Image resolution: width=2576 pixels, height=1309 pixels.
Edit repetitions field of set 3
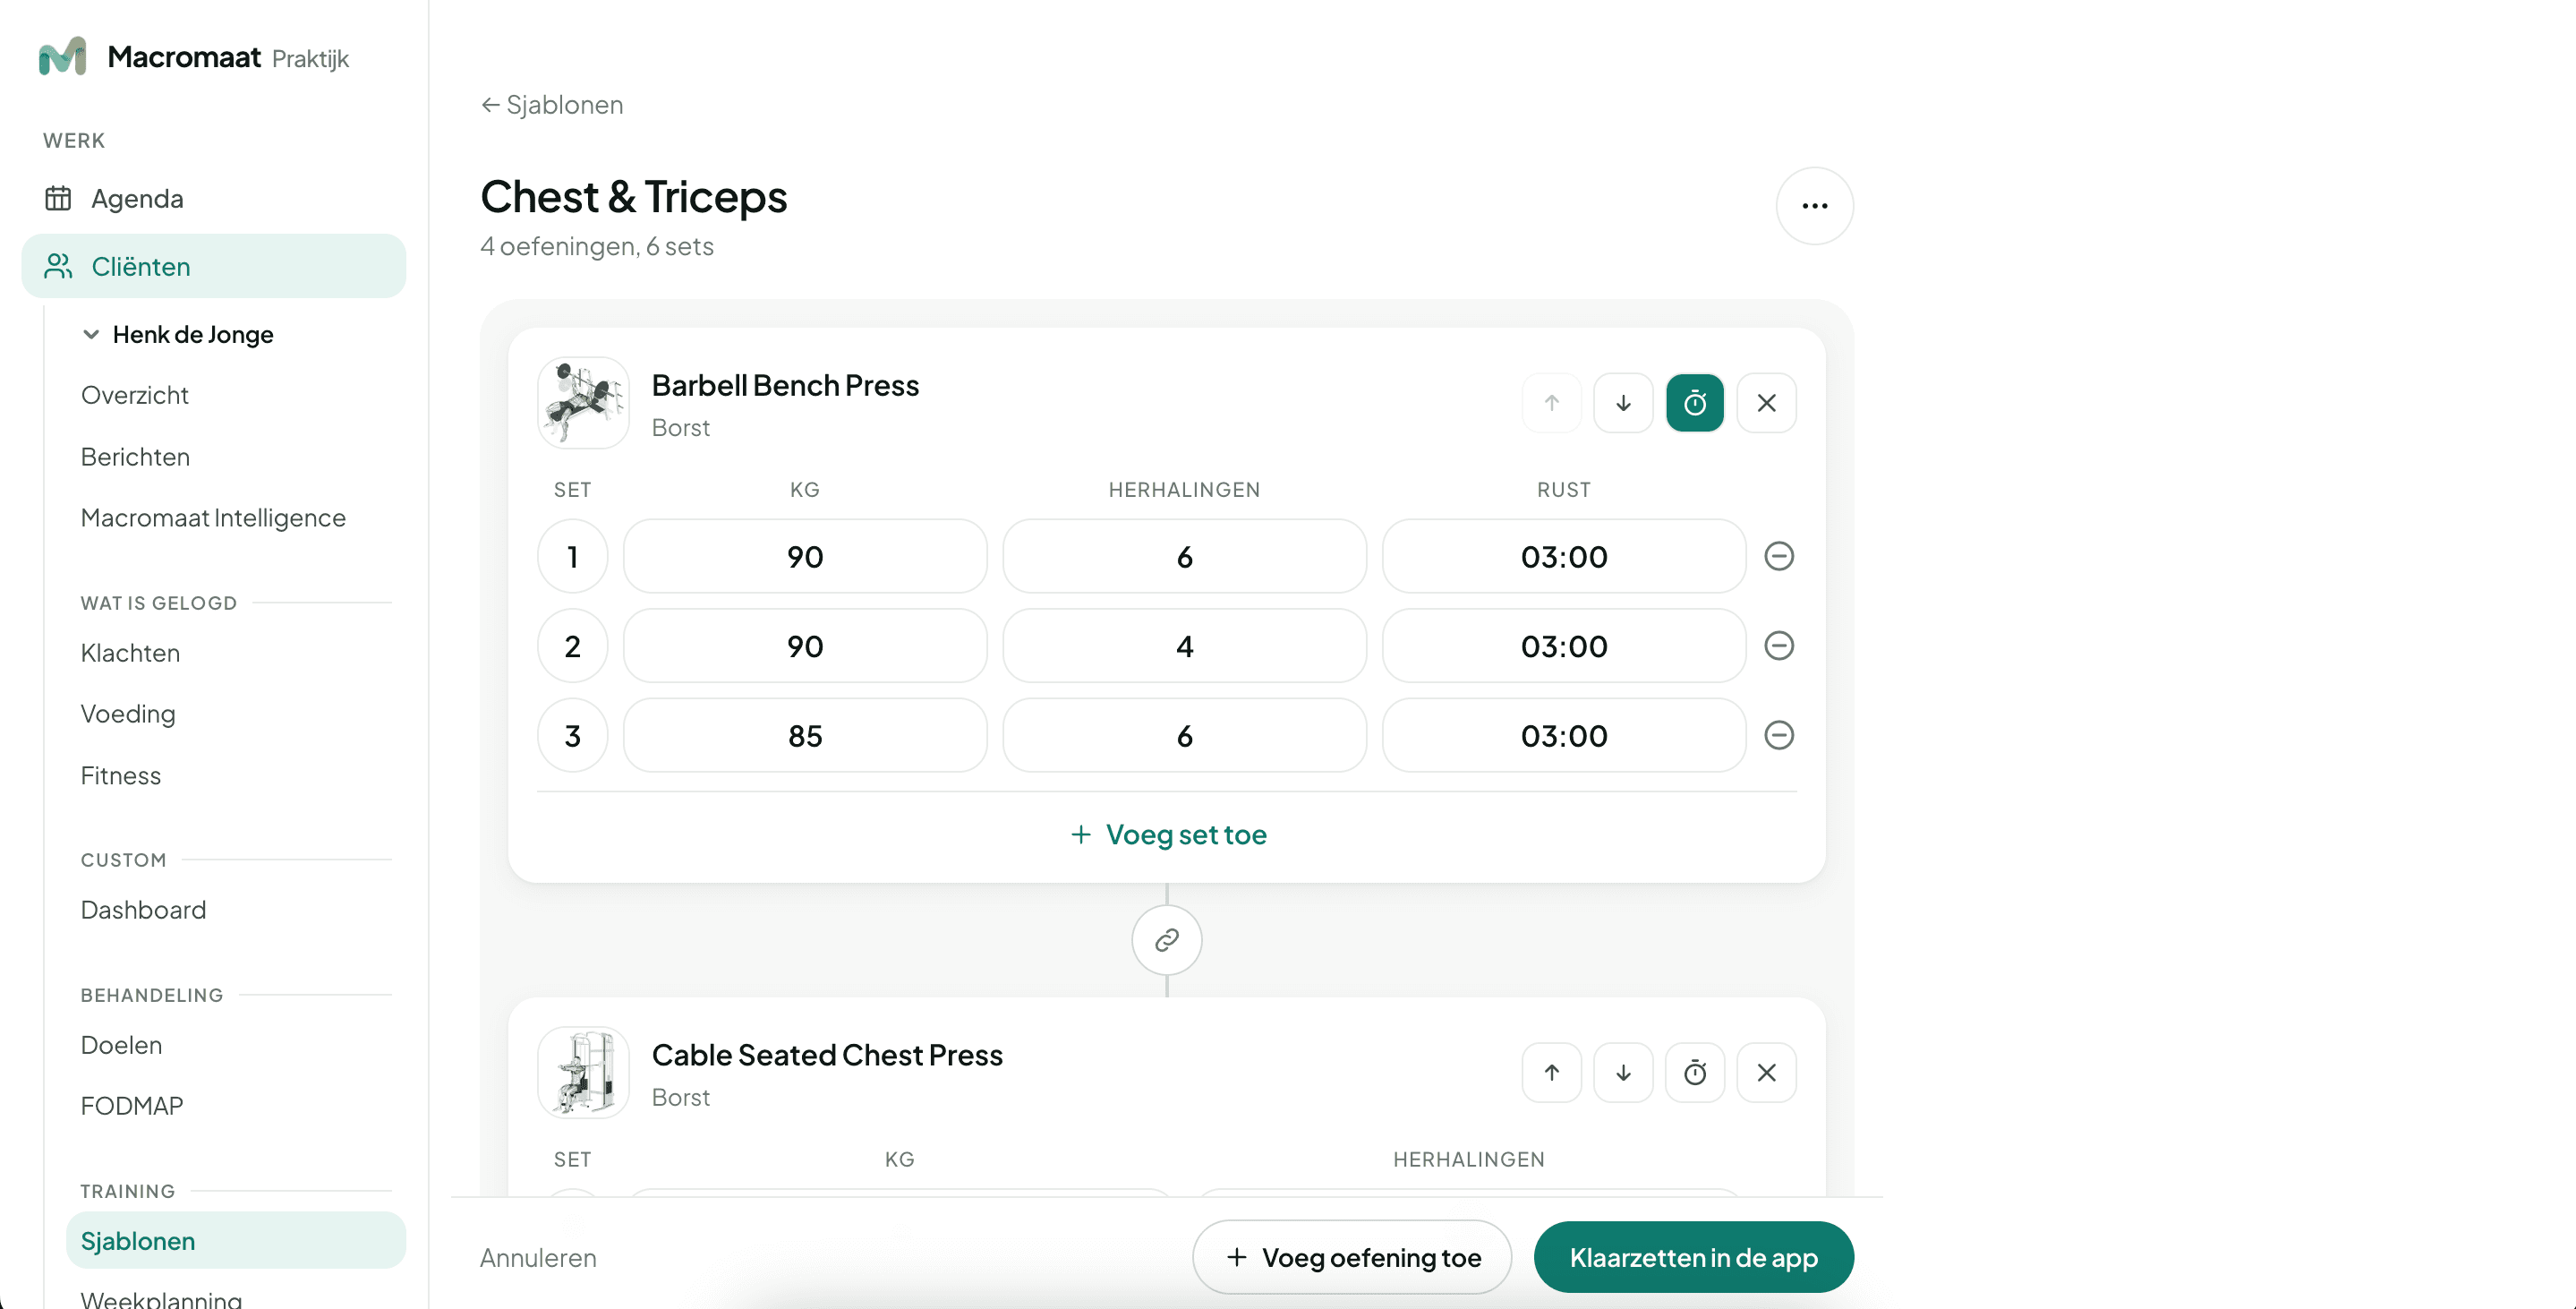point(1184,736)
